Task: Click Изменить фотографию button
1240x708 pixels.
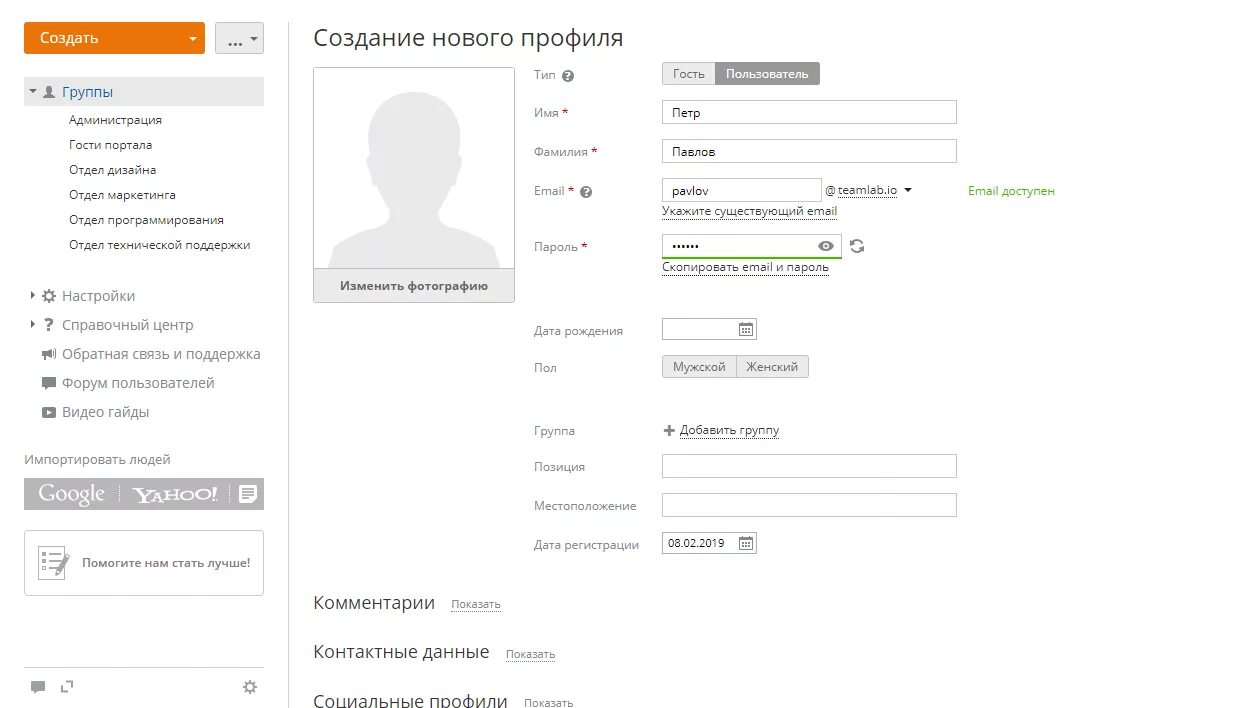Action: point(414,286)
